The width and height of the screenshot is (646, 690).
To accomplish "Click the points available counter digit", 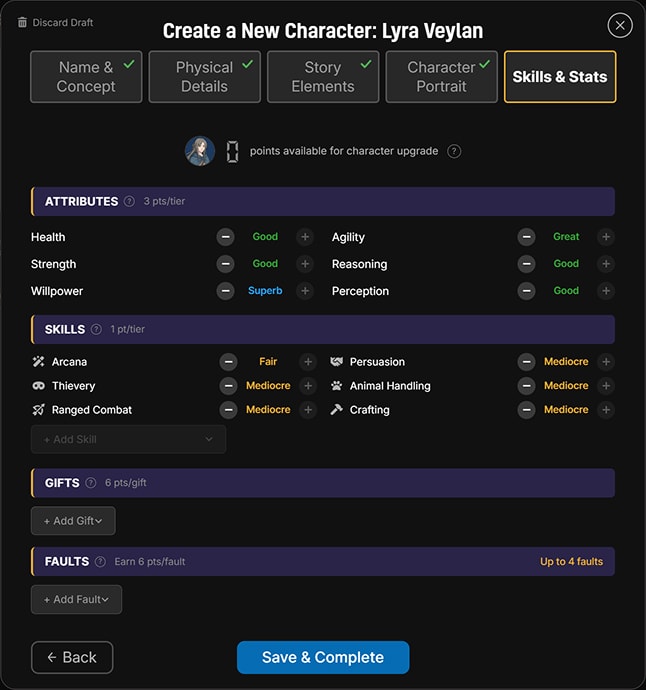I will [x=232, y=152].
